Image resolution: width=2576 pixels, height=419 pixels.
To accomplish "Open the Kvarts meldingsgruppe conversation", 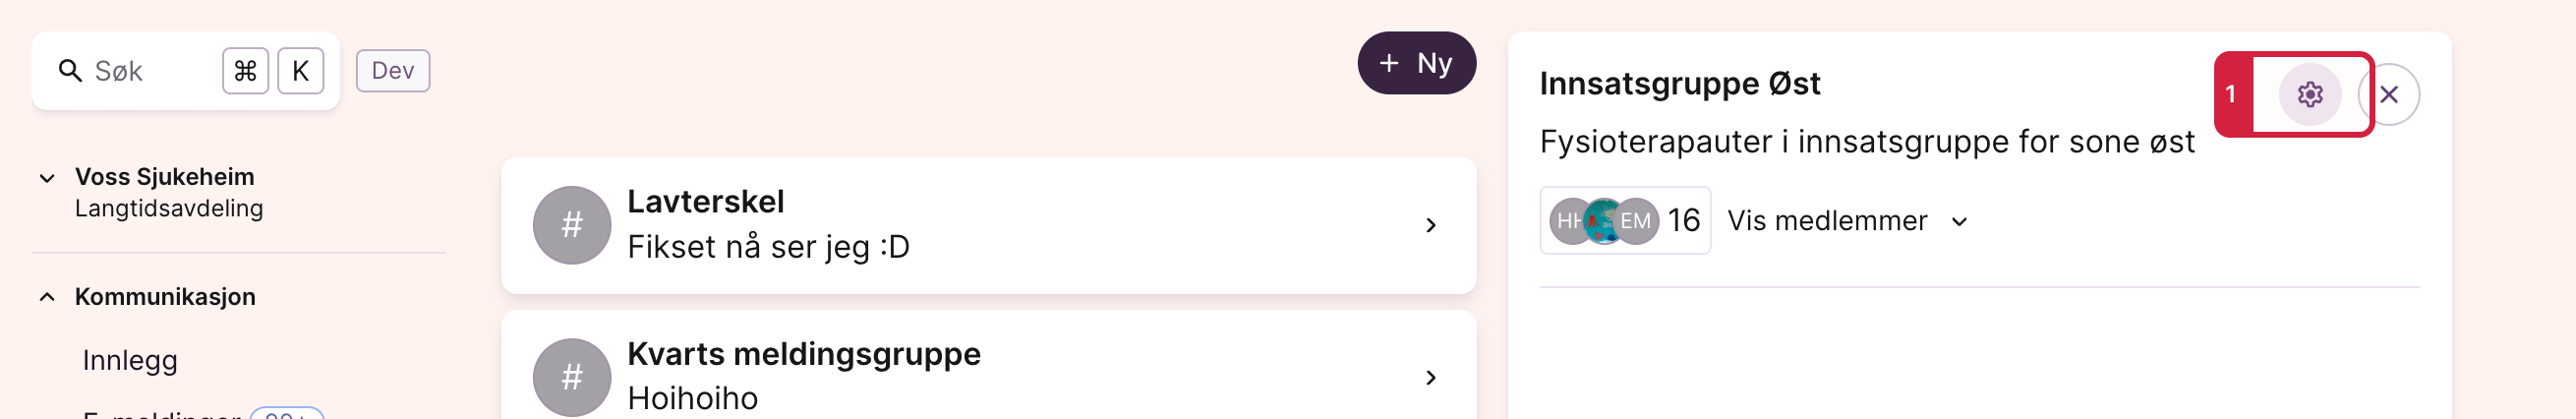I will [x=988, y=365].
